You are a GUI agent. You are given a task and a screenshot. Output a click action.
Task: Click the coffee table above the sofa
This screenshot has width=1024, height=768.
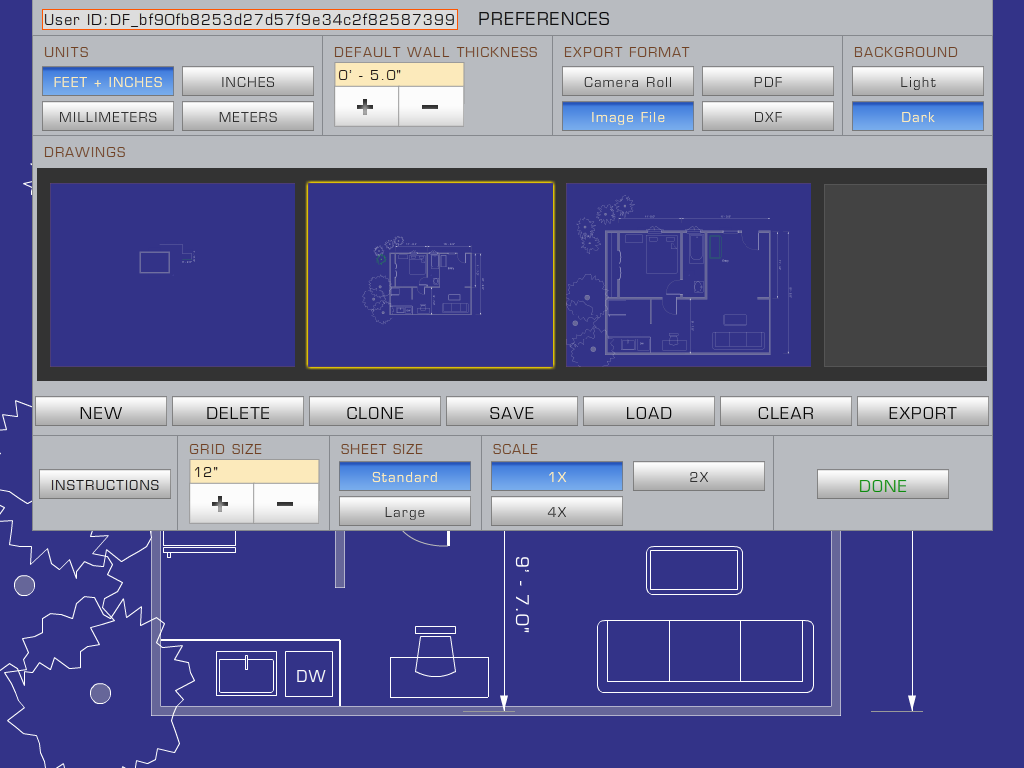(694, 570)
